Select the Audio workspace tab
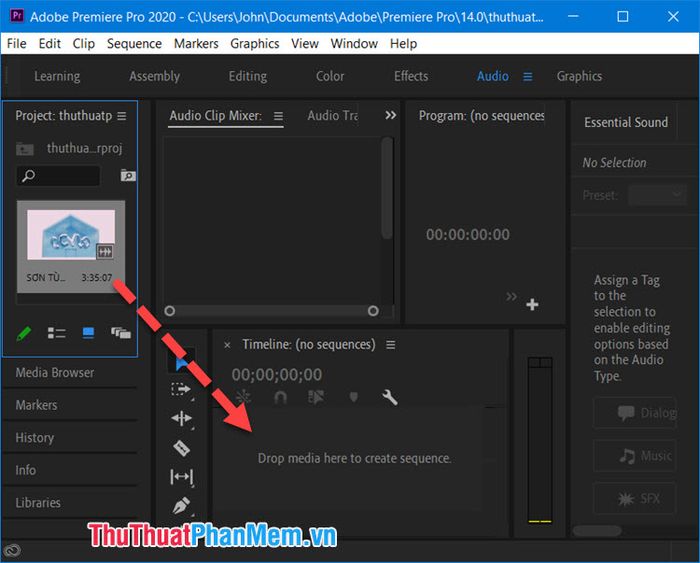The image size is (700, 563). 492,76
